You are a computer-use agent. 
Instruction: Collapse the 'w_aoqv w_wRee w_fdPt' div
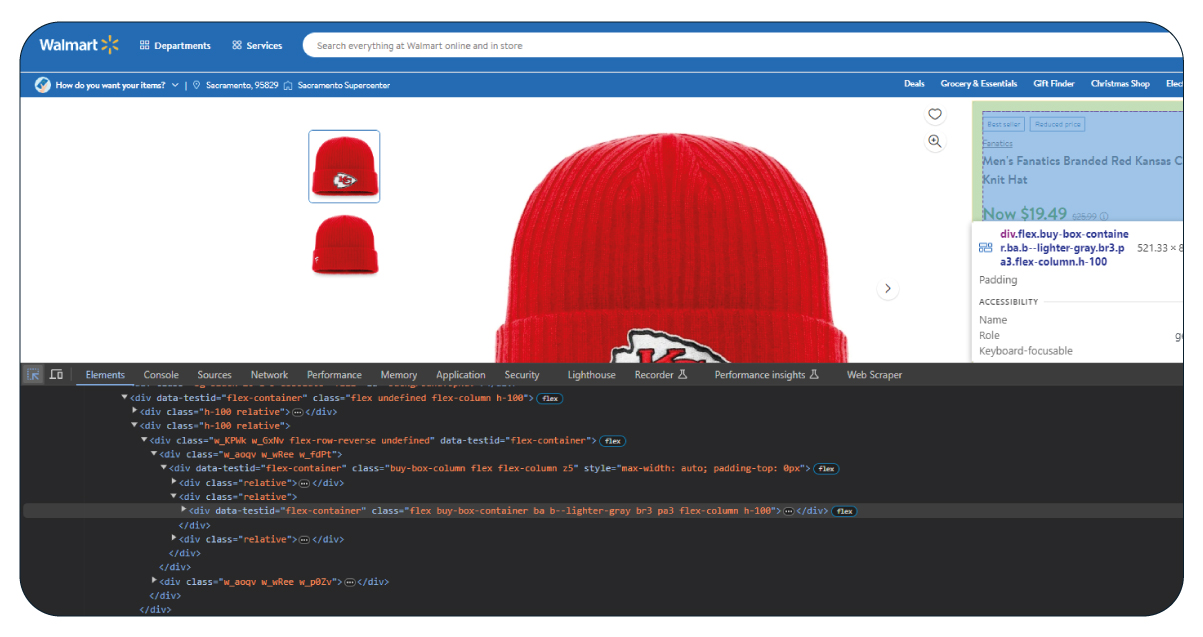[x=155, y=454]
